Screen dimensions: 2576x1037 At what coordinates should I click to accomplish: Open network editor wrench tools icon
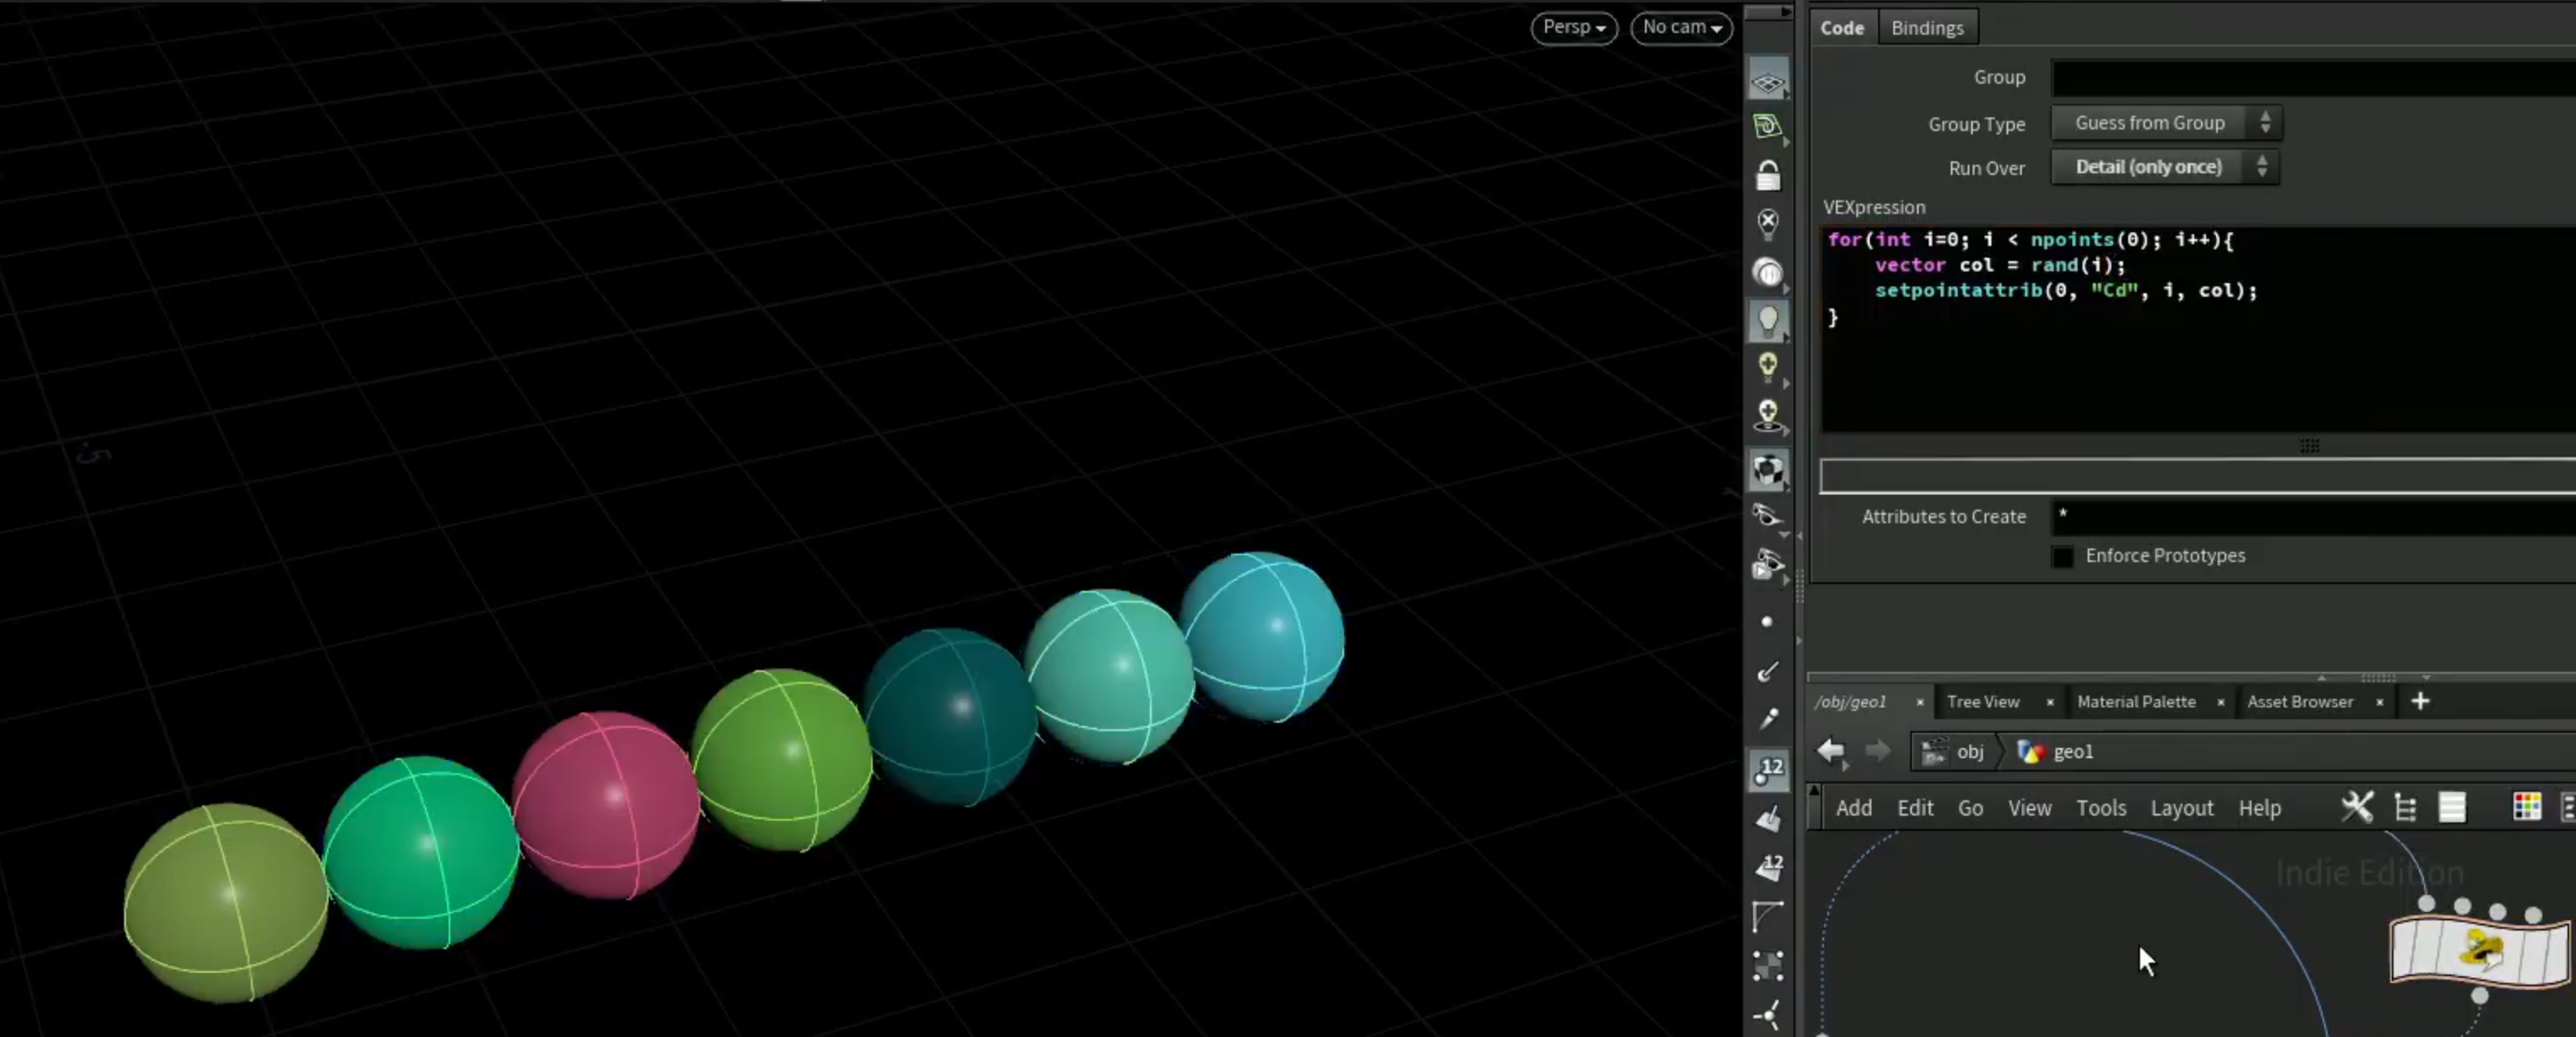coord(2356,806)
